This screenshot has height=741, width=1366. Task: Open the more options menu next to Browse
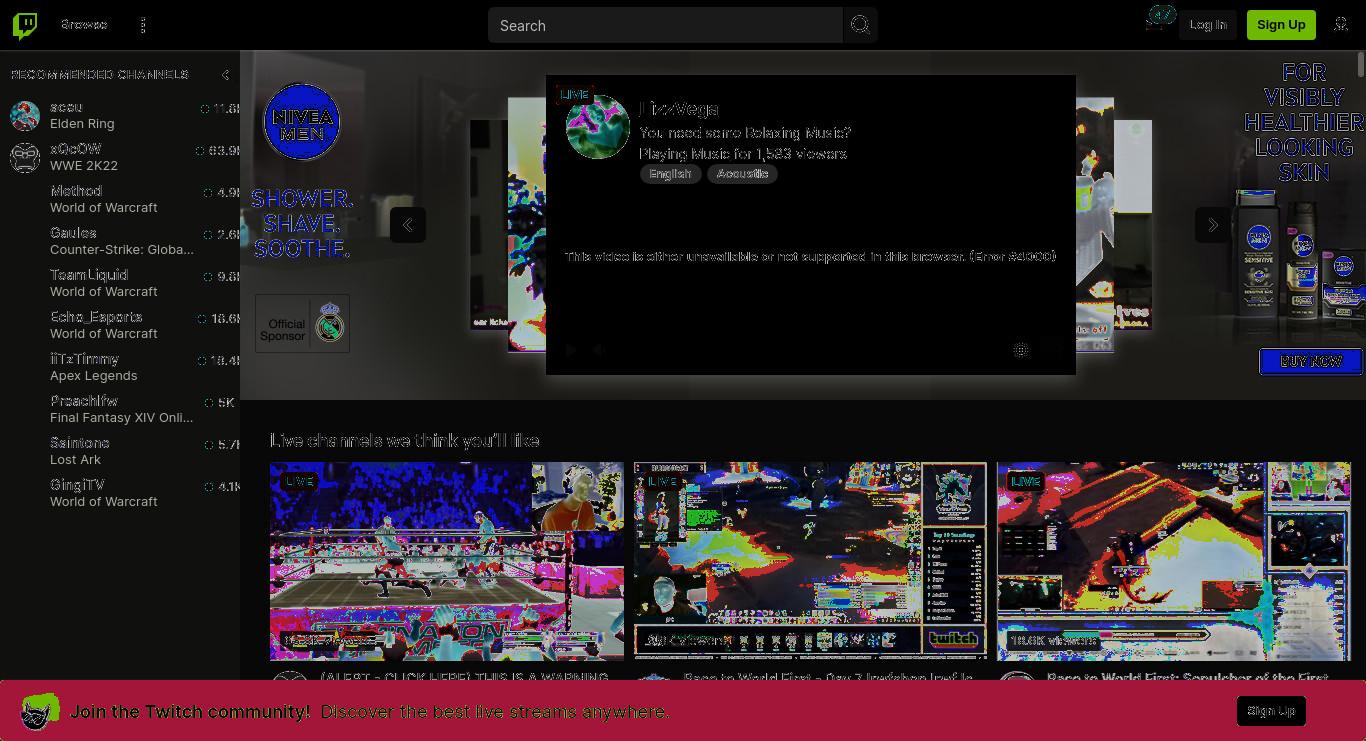click(143, 25)
